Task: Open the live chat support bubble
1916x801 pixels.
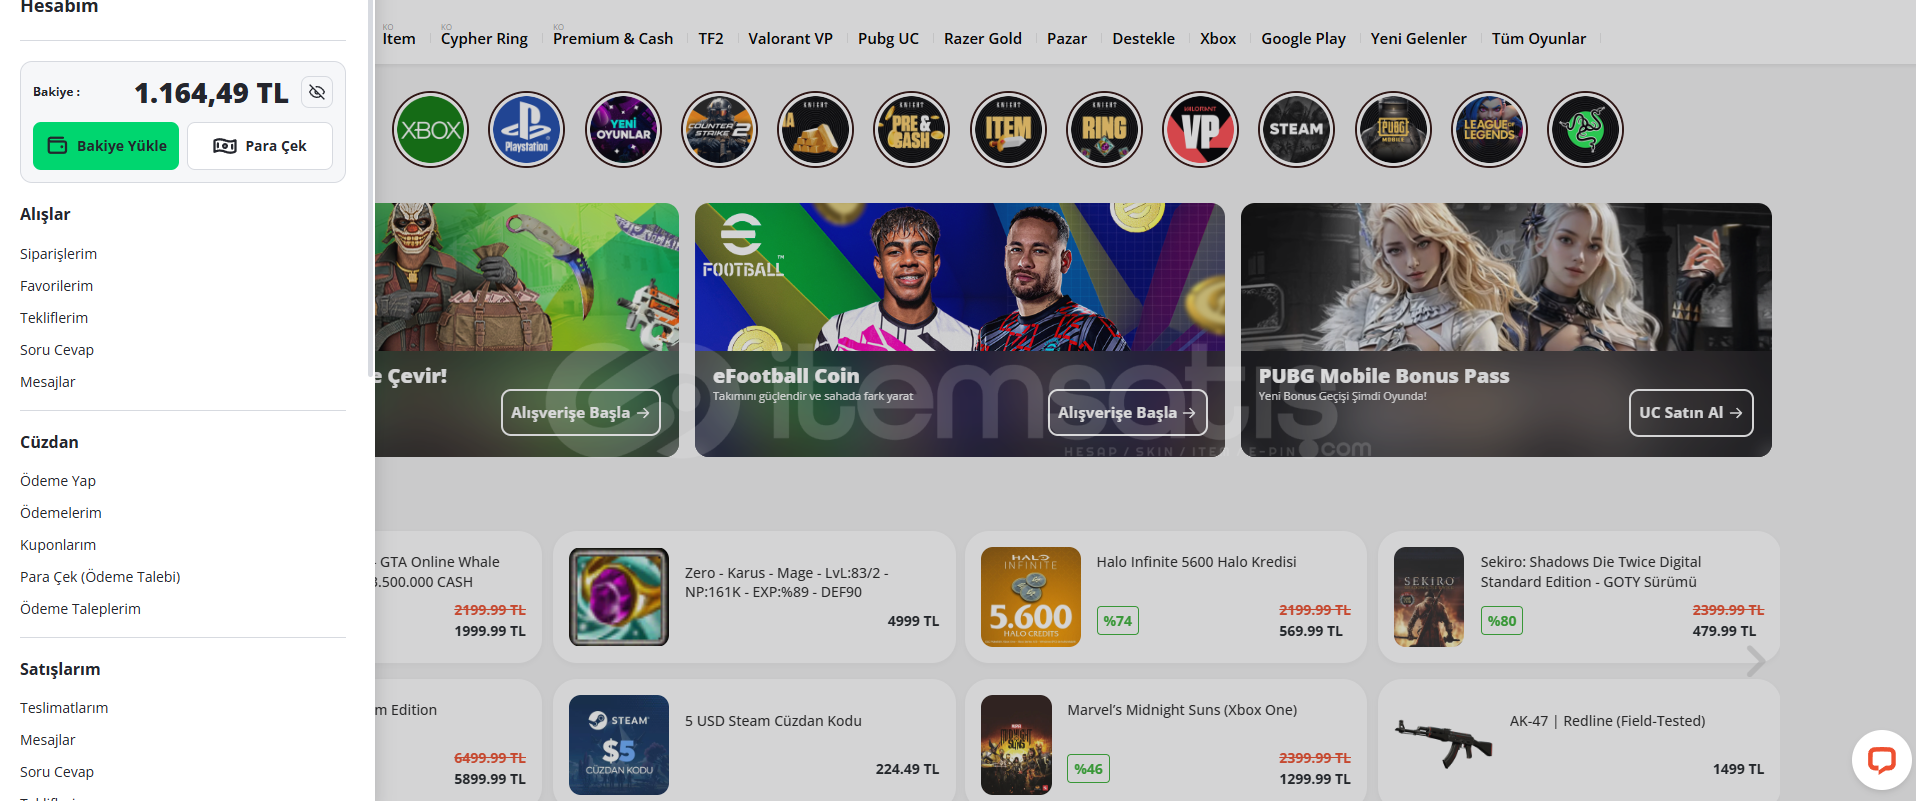Action: coord(1881,760)
